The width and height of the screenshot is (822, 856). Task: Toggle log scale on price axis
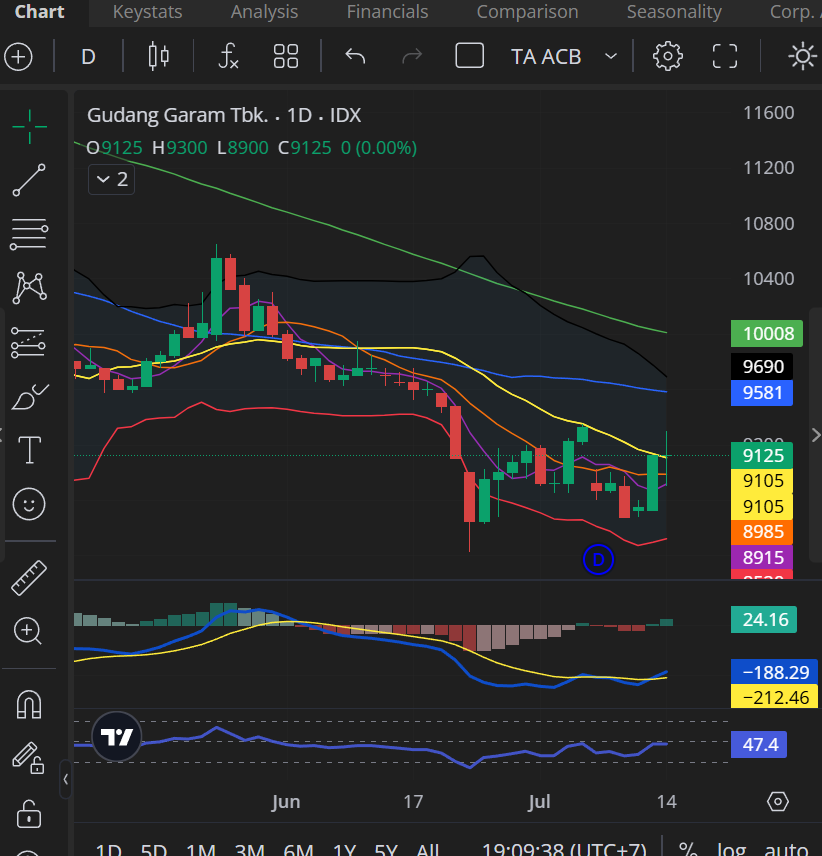731,849
